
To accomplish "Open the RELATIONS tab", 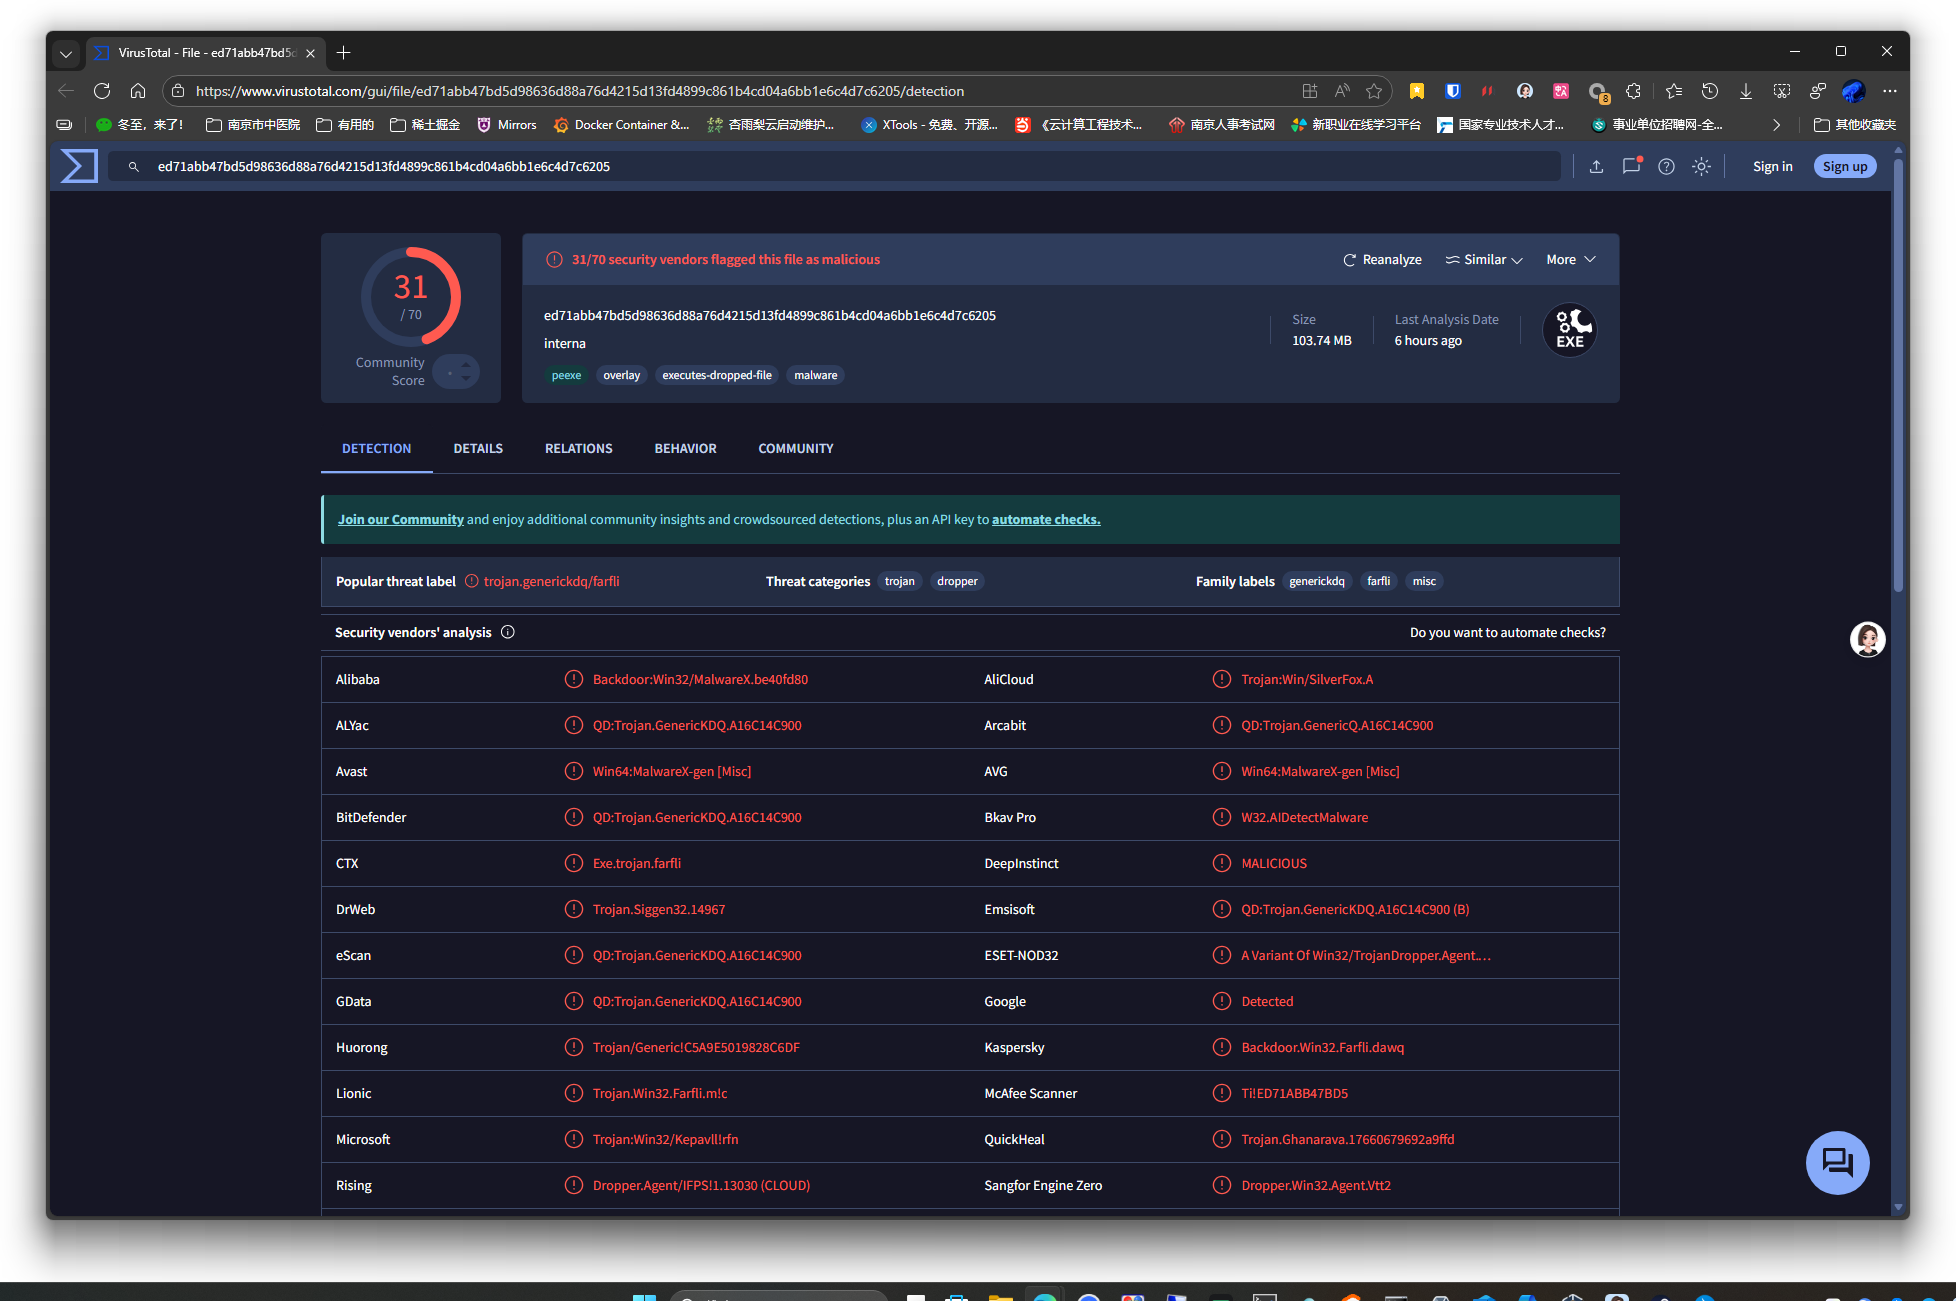I will 578,449.
